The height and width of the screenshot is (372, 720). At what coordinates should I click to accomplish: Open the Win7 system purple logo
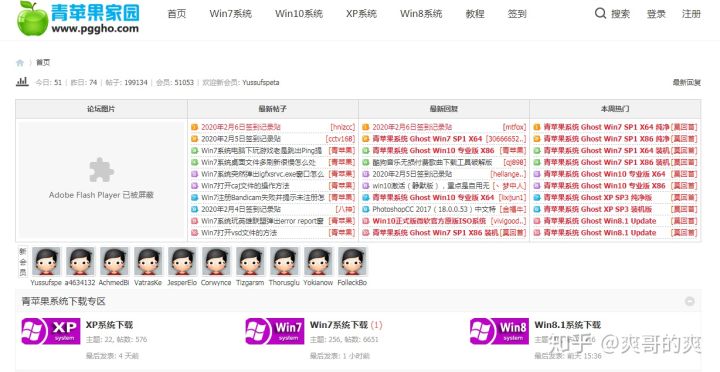click(275, 331)
